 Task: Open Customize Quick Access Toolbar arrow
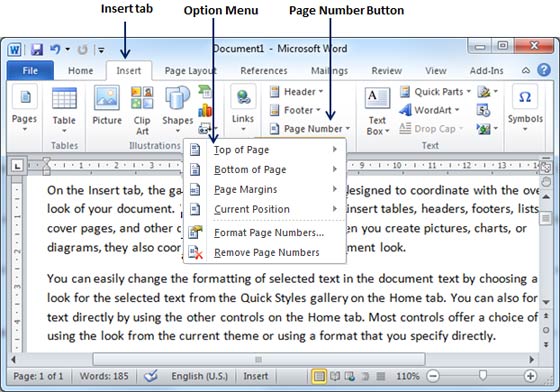(x=101, y=50)
